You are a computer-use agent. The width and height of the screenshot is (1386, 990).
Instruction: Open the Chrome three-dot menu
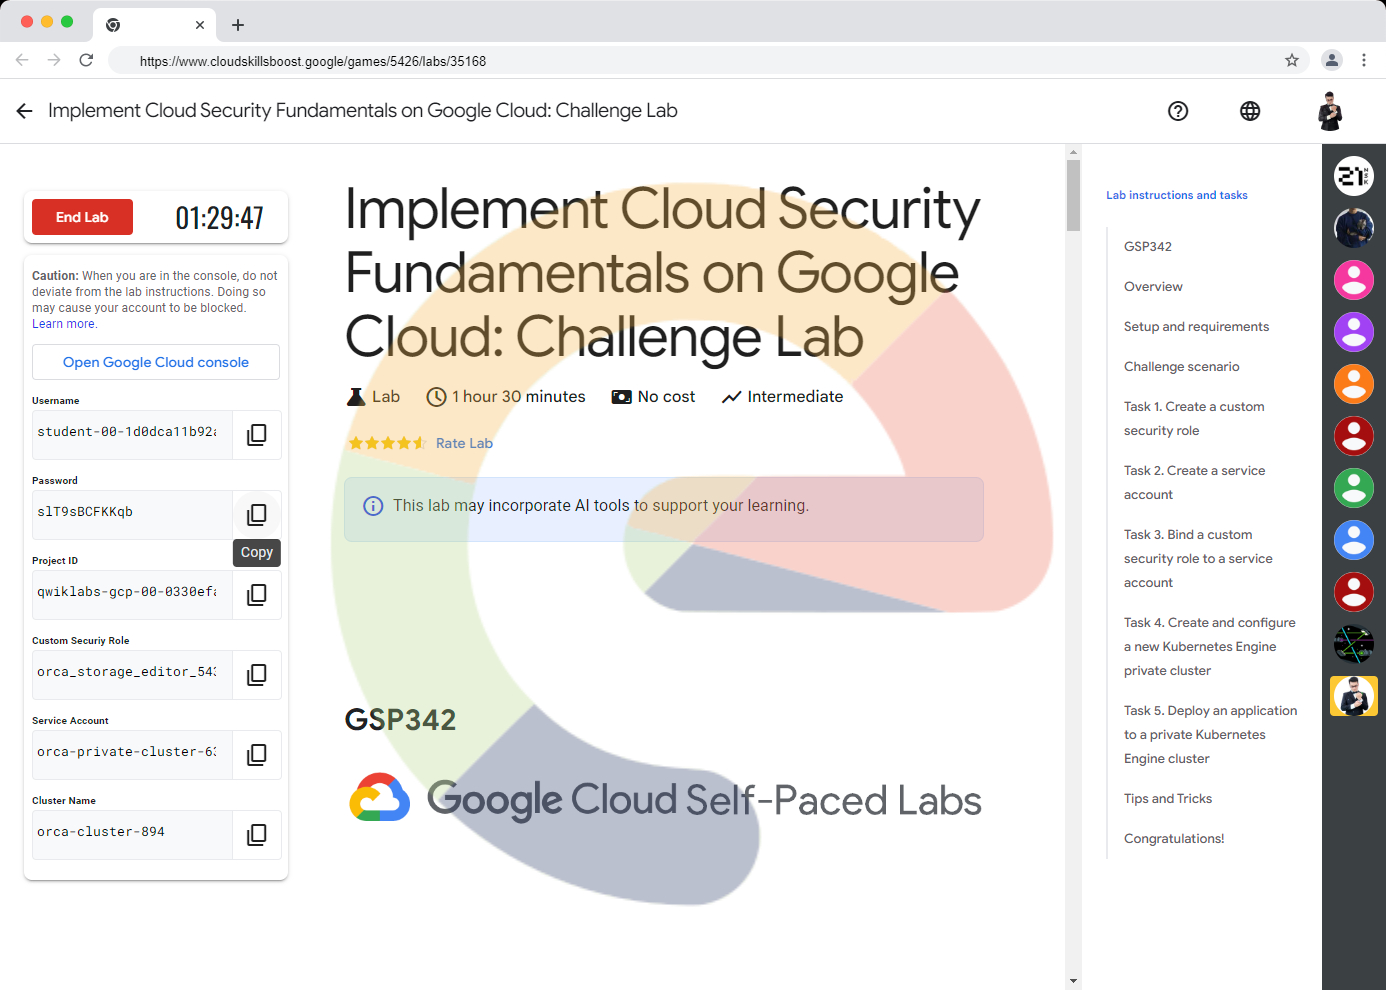point(1364,61)
